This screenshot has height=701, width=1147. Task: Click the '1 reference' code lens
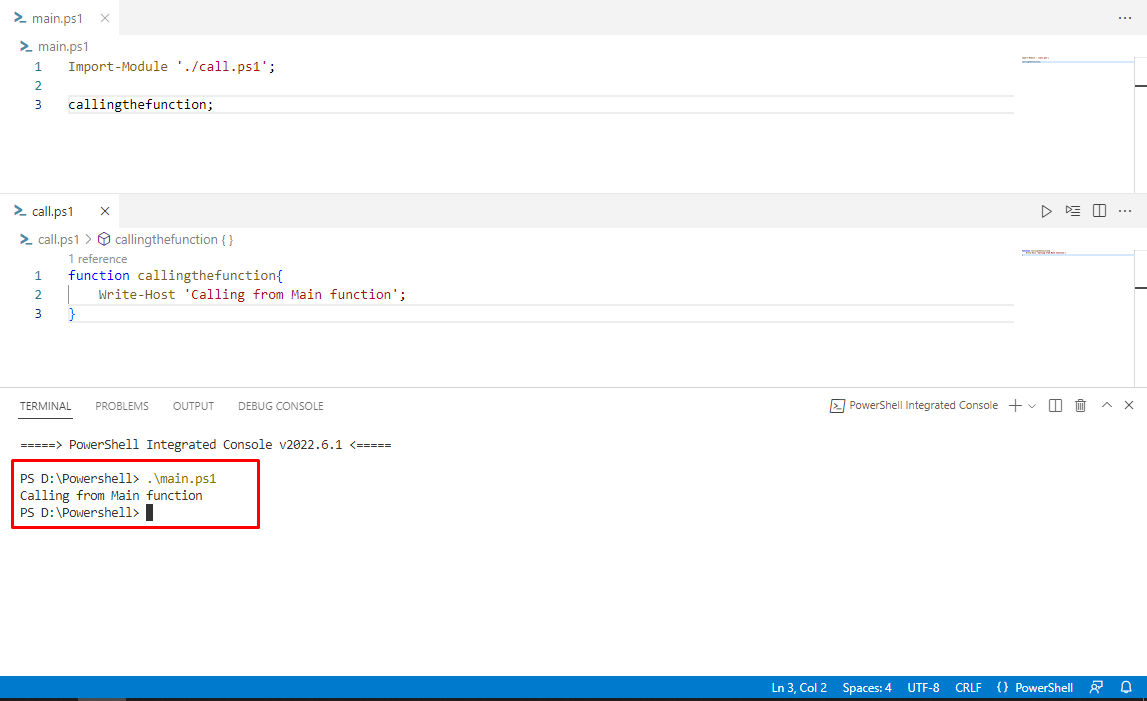pos(97,259)
